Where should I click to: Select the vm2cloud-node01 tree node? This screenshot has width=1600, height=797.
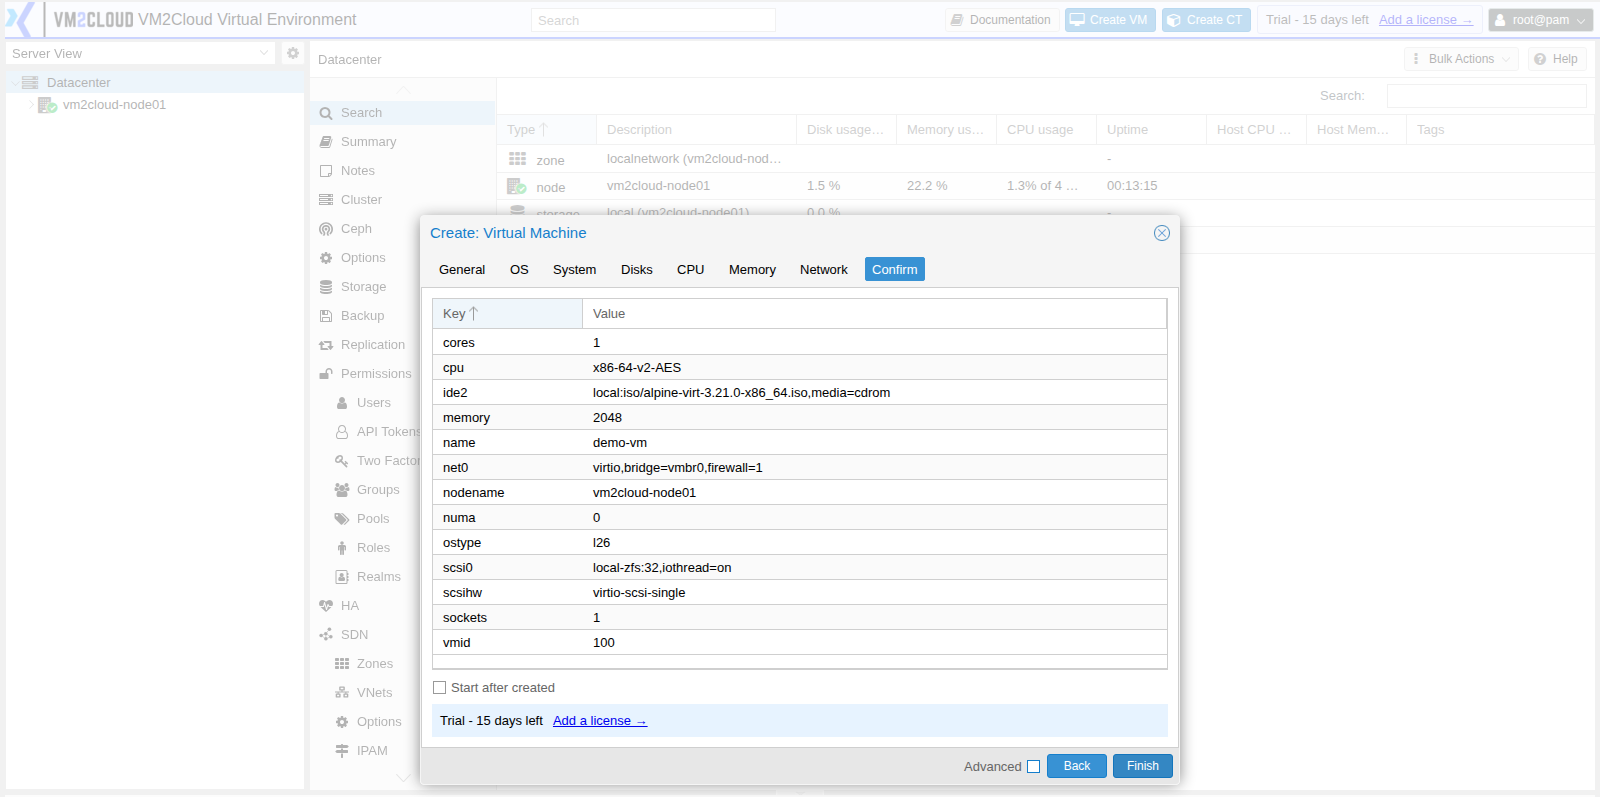tap(114, 104)
